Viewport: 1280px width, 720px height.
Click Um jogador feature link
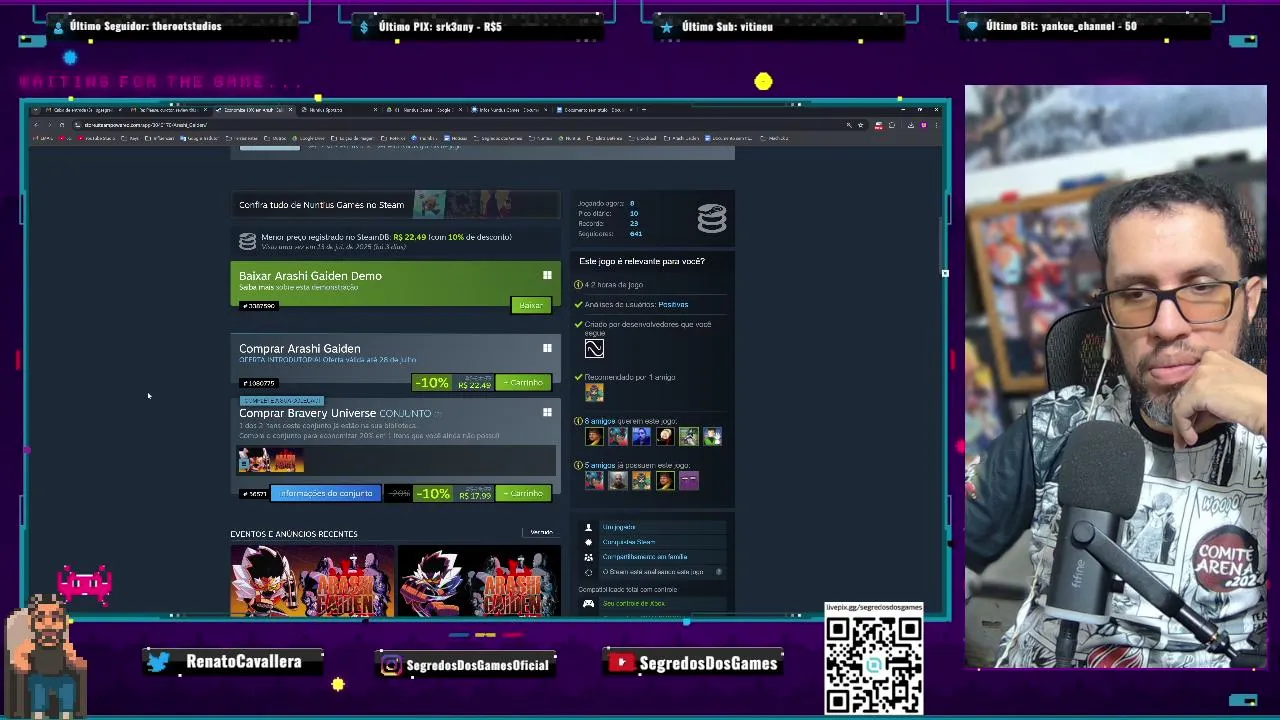click(619, 527)
